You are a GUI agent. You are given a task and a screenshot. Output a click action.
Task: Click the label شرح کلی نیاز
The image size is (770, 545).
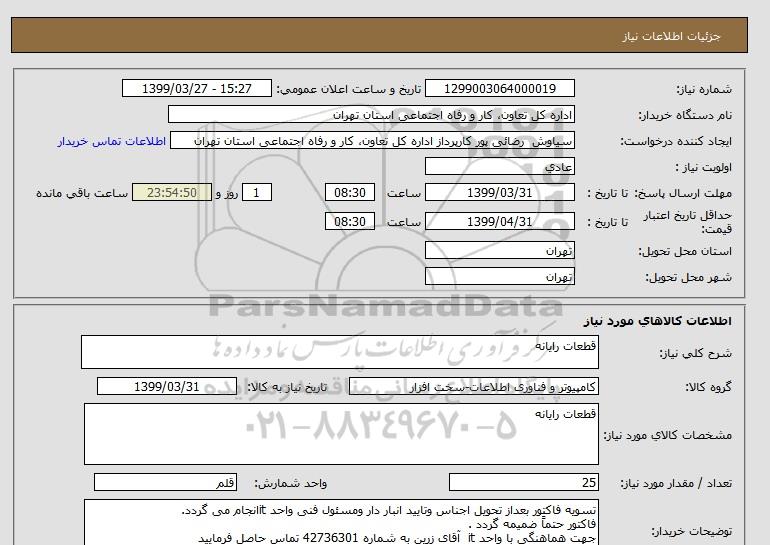pyautogui.click(x=695, y=353)
